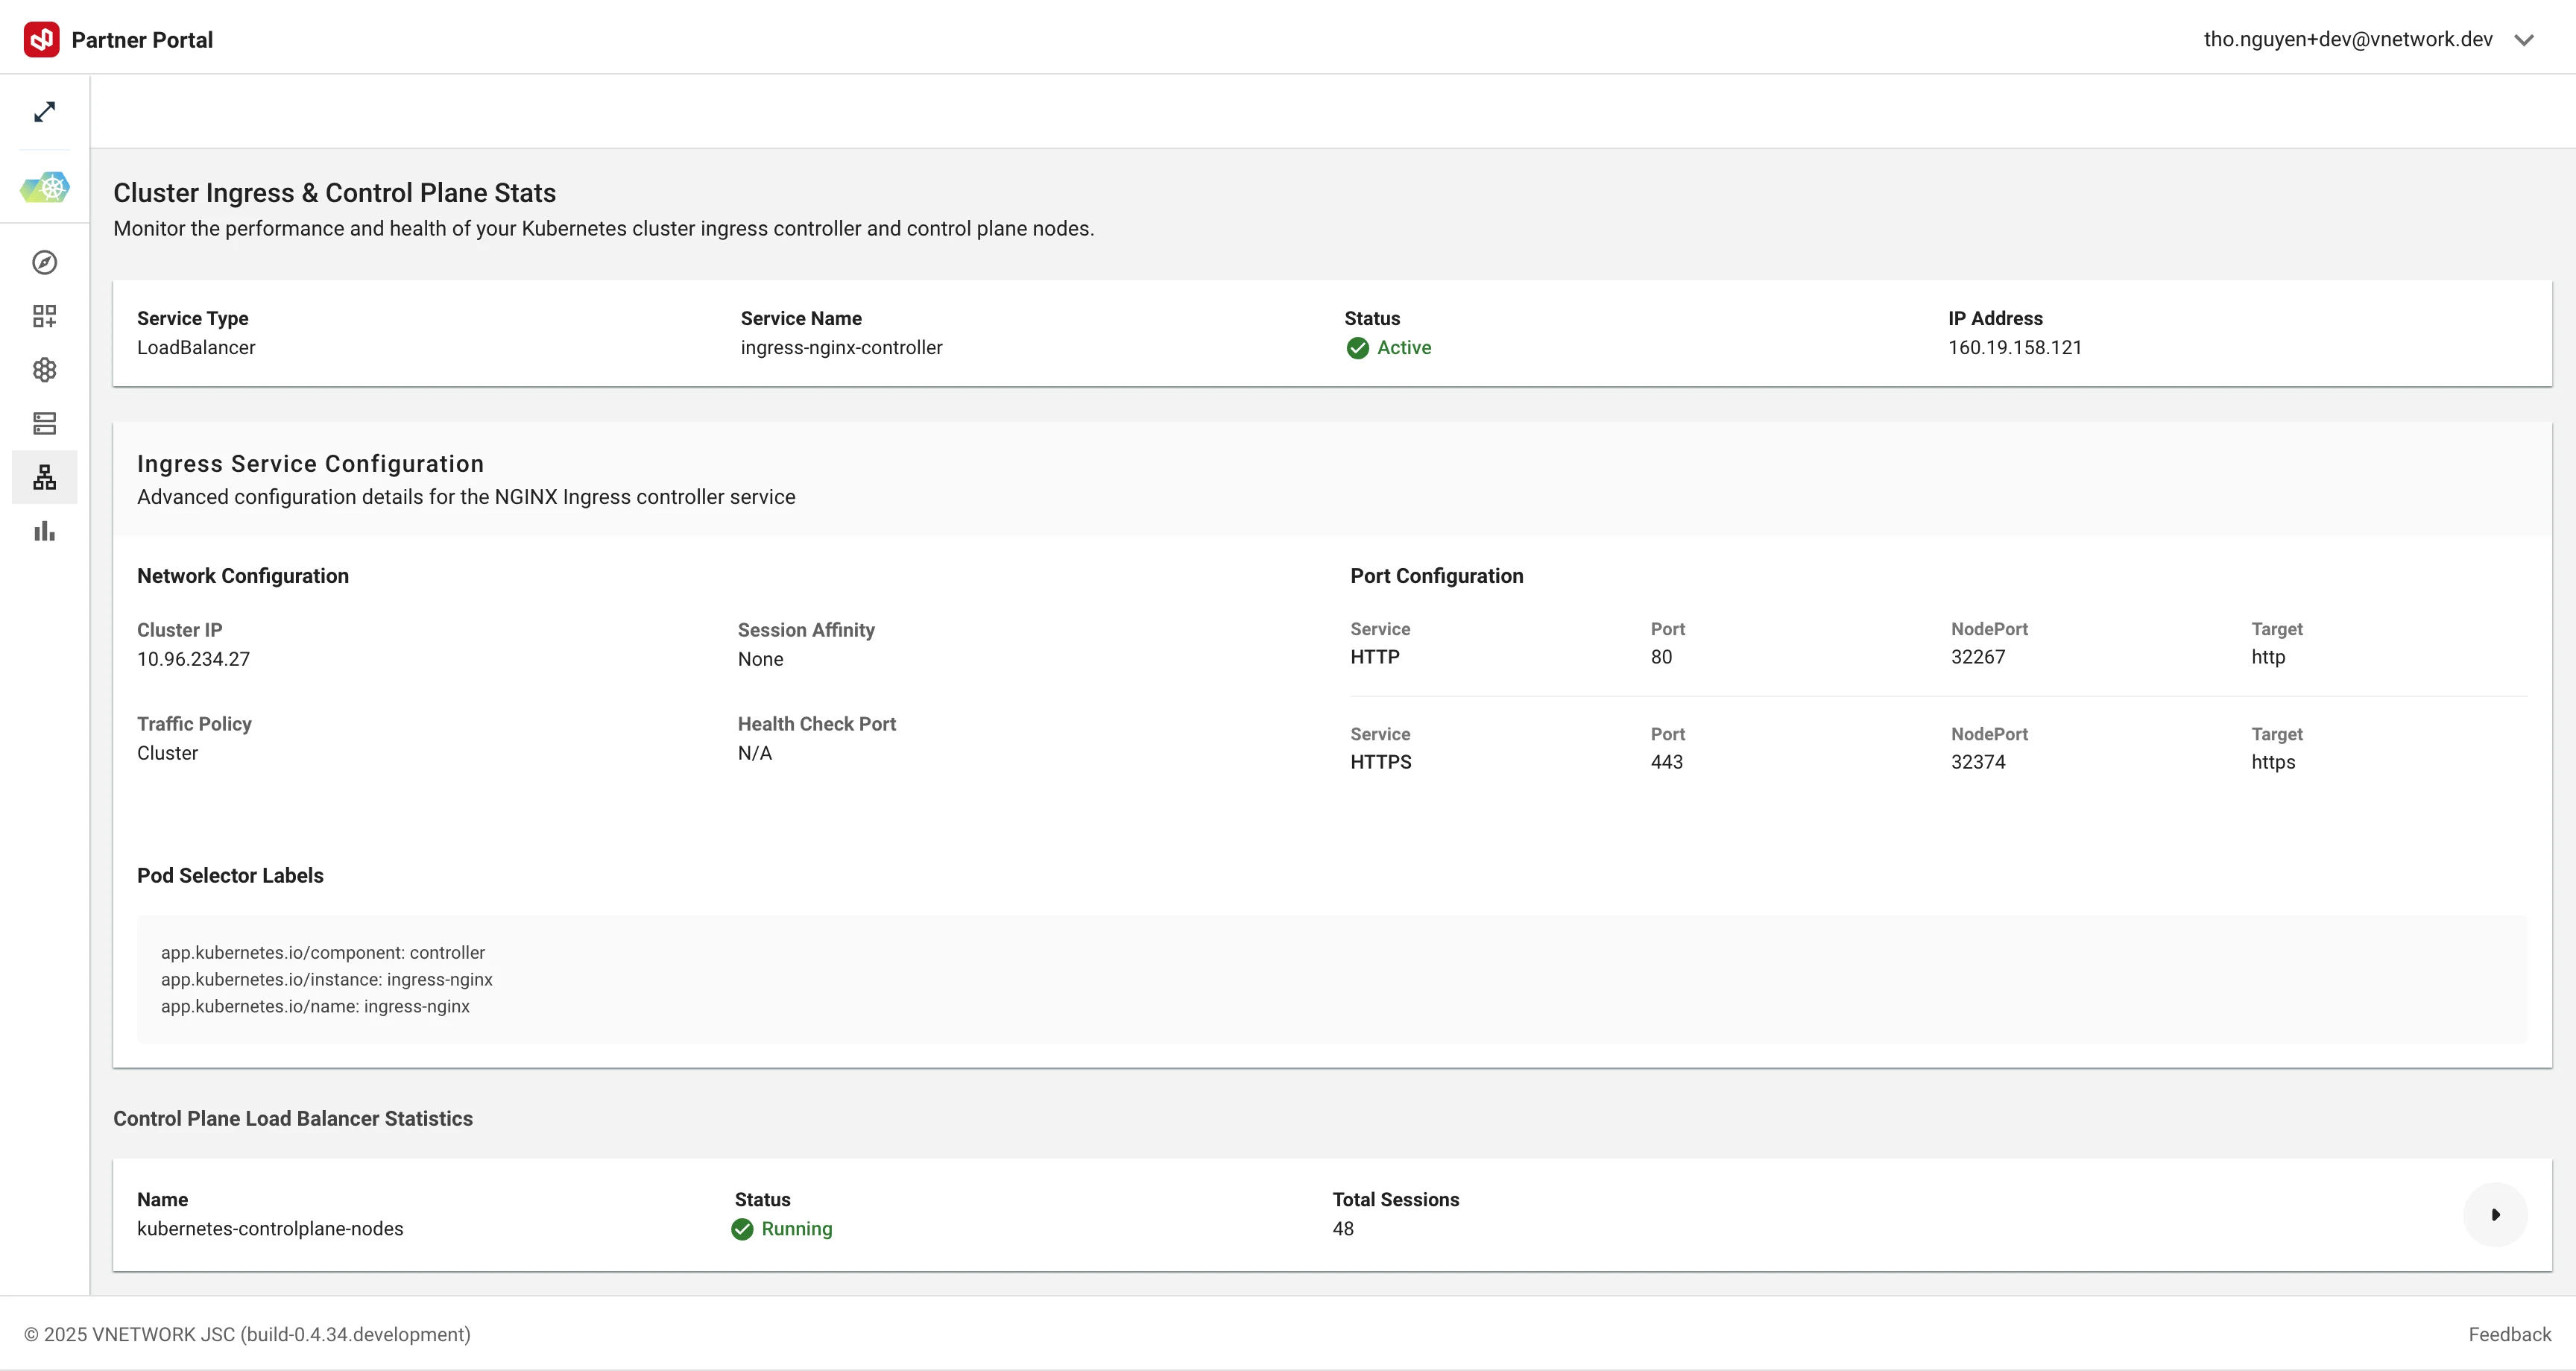Open the flower-shaped workloads icon in sidebar

(44, 370)
